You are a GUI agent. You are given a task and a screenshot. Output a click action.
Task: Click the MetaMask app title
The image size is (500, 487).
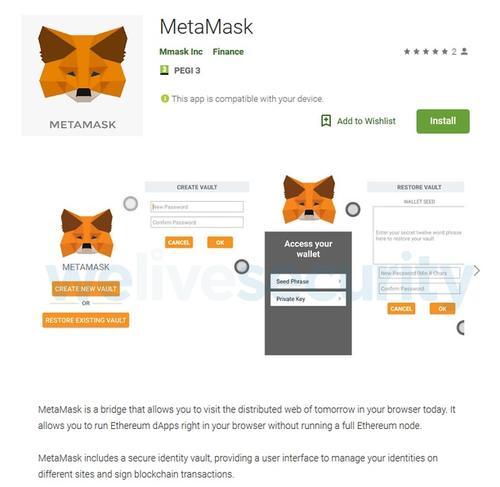coord(206,27)
